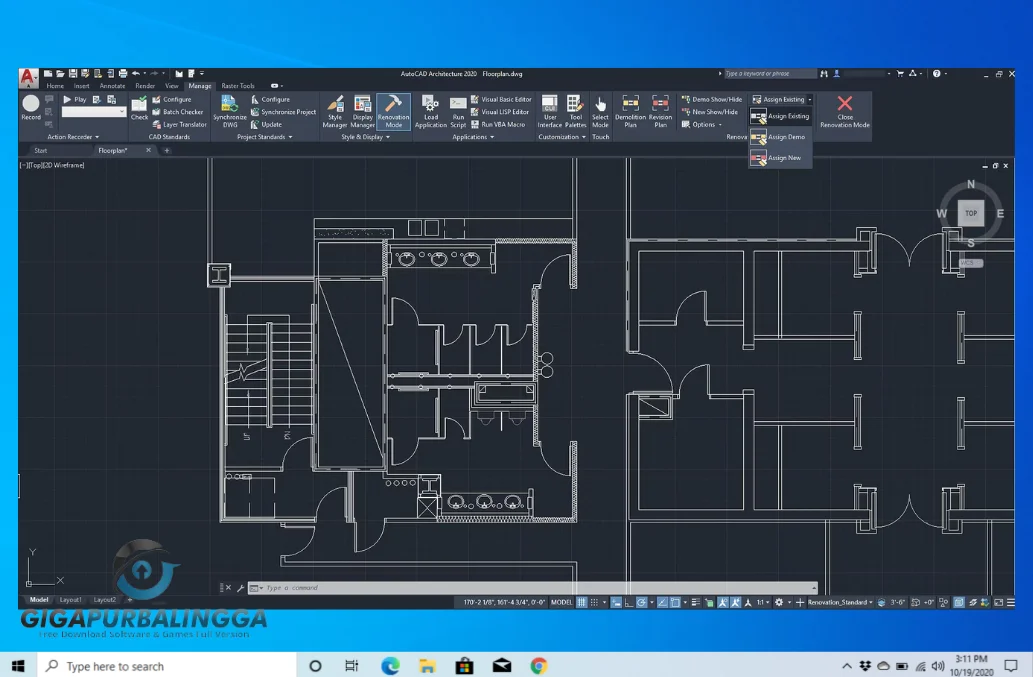Open the status bar workspace gear menu
Viewport: 1033px width, 677px height.
(780, 603)
